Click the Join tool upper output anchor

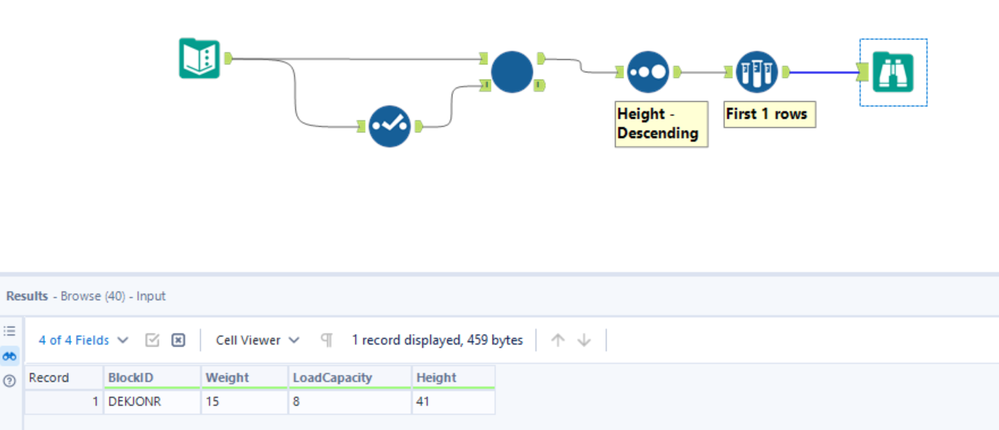[x=541, y=59]
